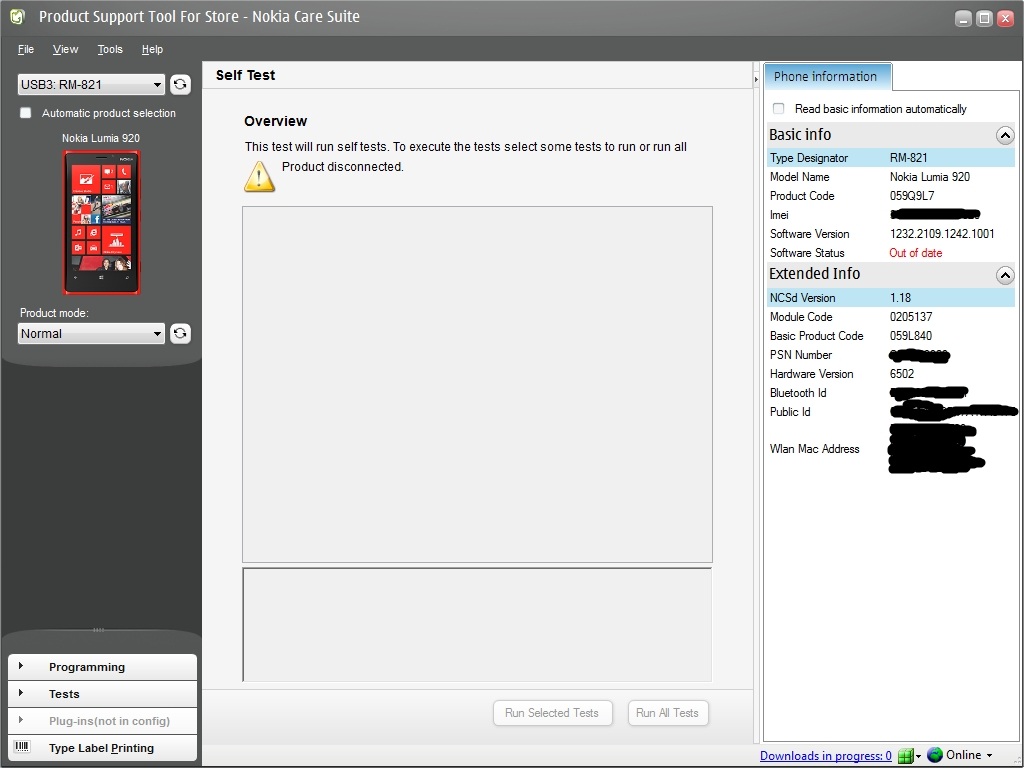Click the refresh icon beside USB3: RM-821
The height and width of the screenshot is (768, 1024).
[x=180, y=84]
